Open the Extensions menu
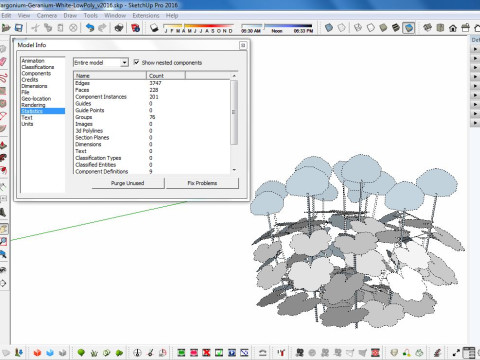 [146, 15]
